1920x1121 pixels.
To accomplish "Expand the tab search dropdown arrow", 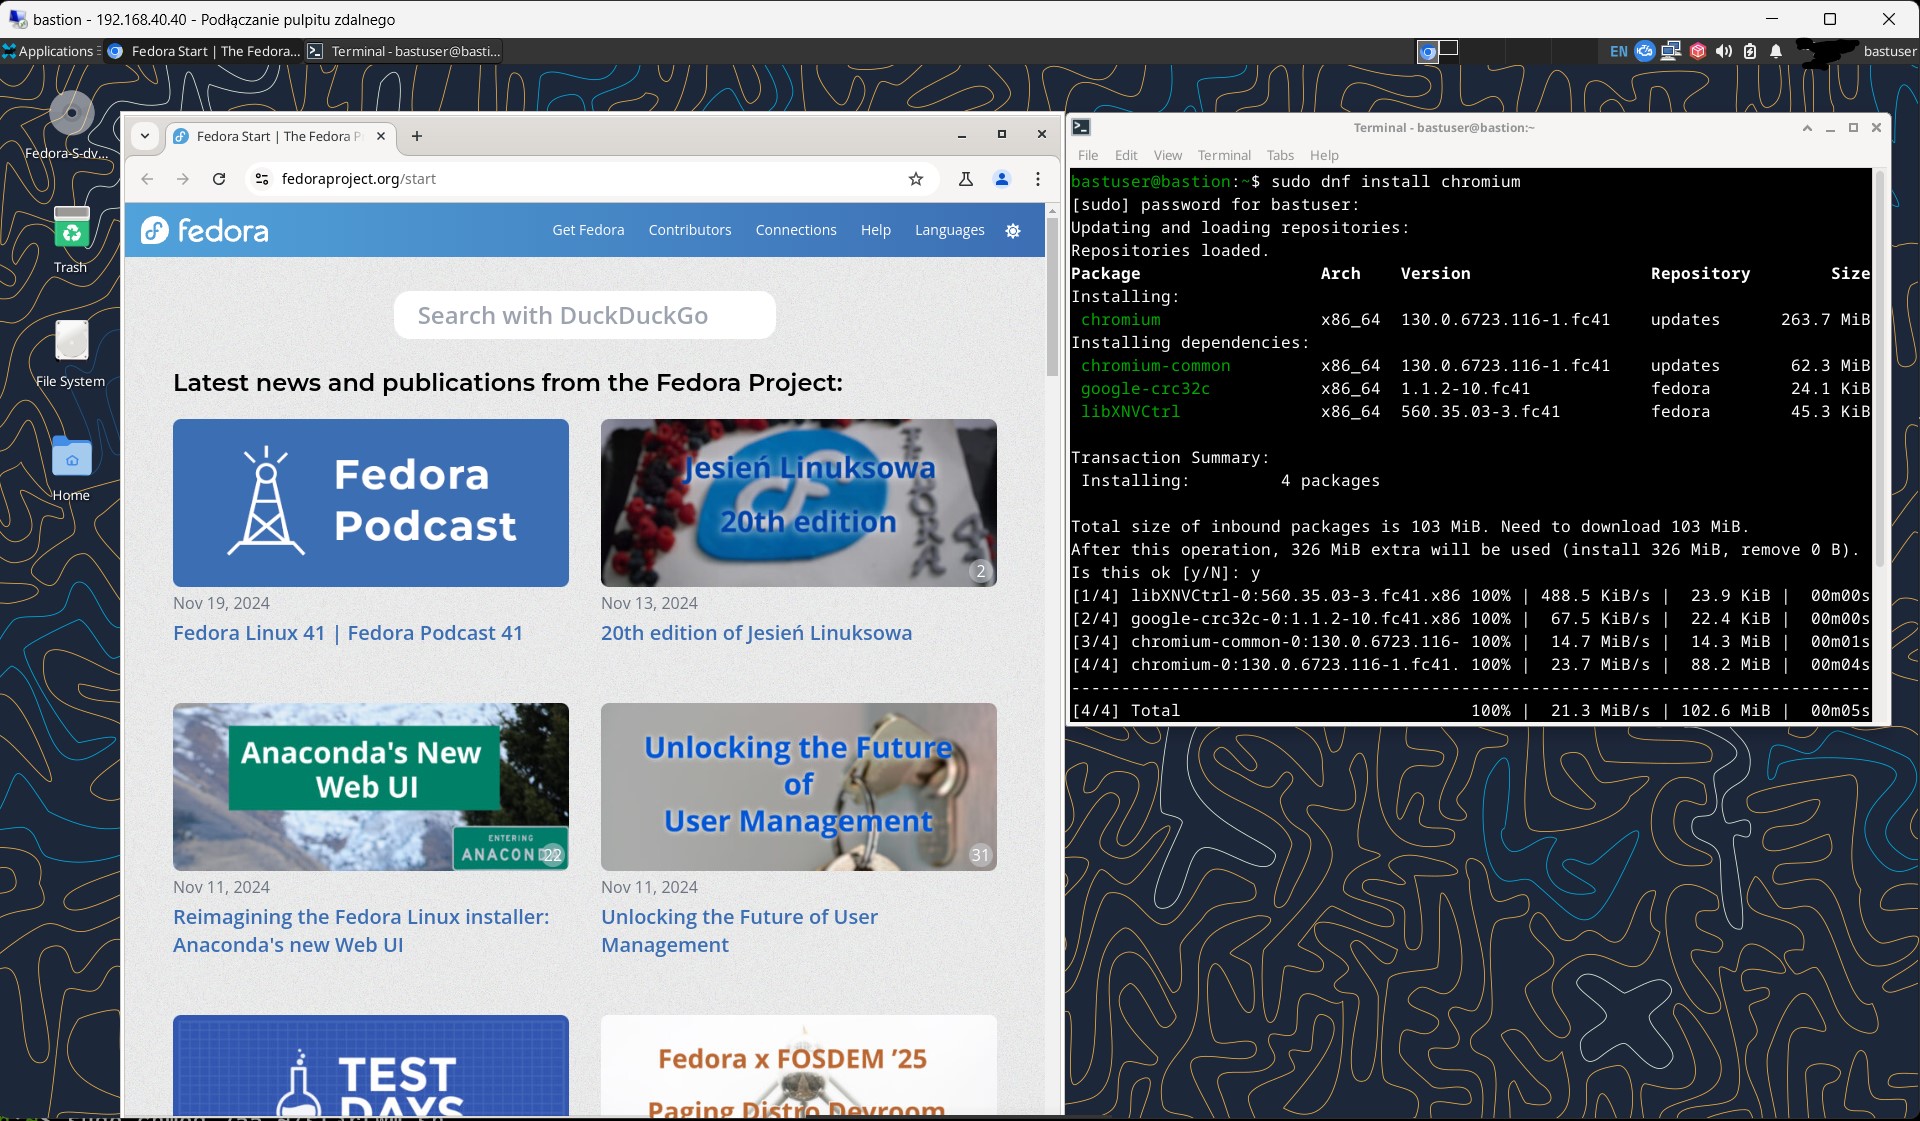I will pyautogui.click(x=145, y=136).
